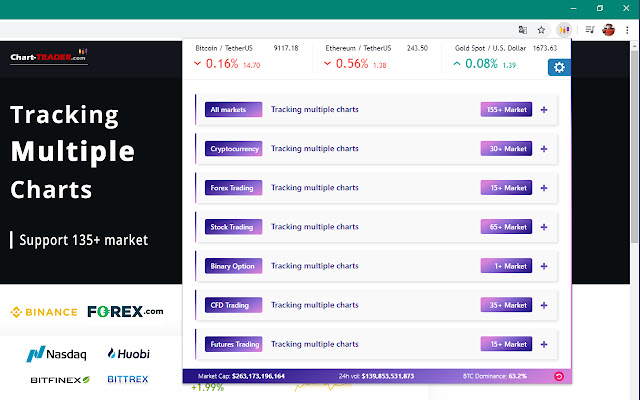
Task: Click the Chart-TRADER.com logo
Action: click(x=49, y=56)
